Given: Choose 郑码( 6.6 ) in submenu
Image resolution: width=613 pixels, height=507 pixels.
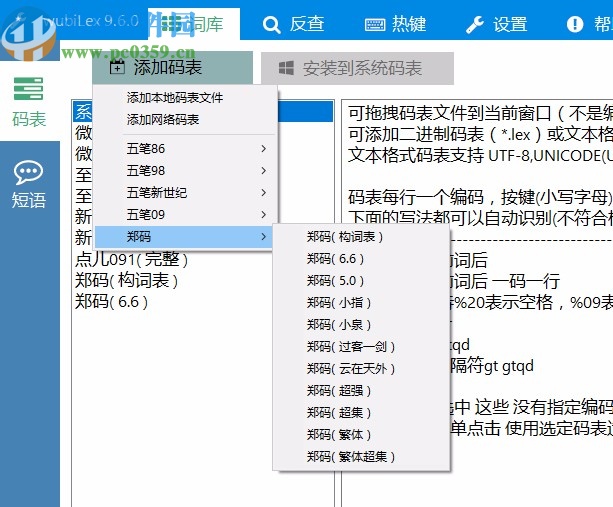Looking at the screenshot, I should coord(361,258).
